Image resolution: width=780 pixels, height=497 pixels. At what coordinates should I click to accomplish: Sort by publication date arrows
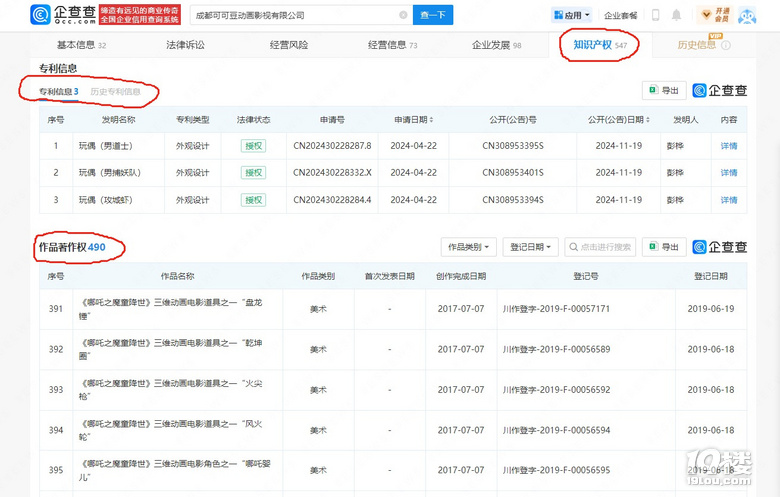tap(648, 120)
